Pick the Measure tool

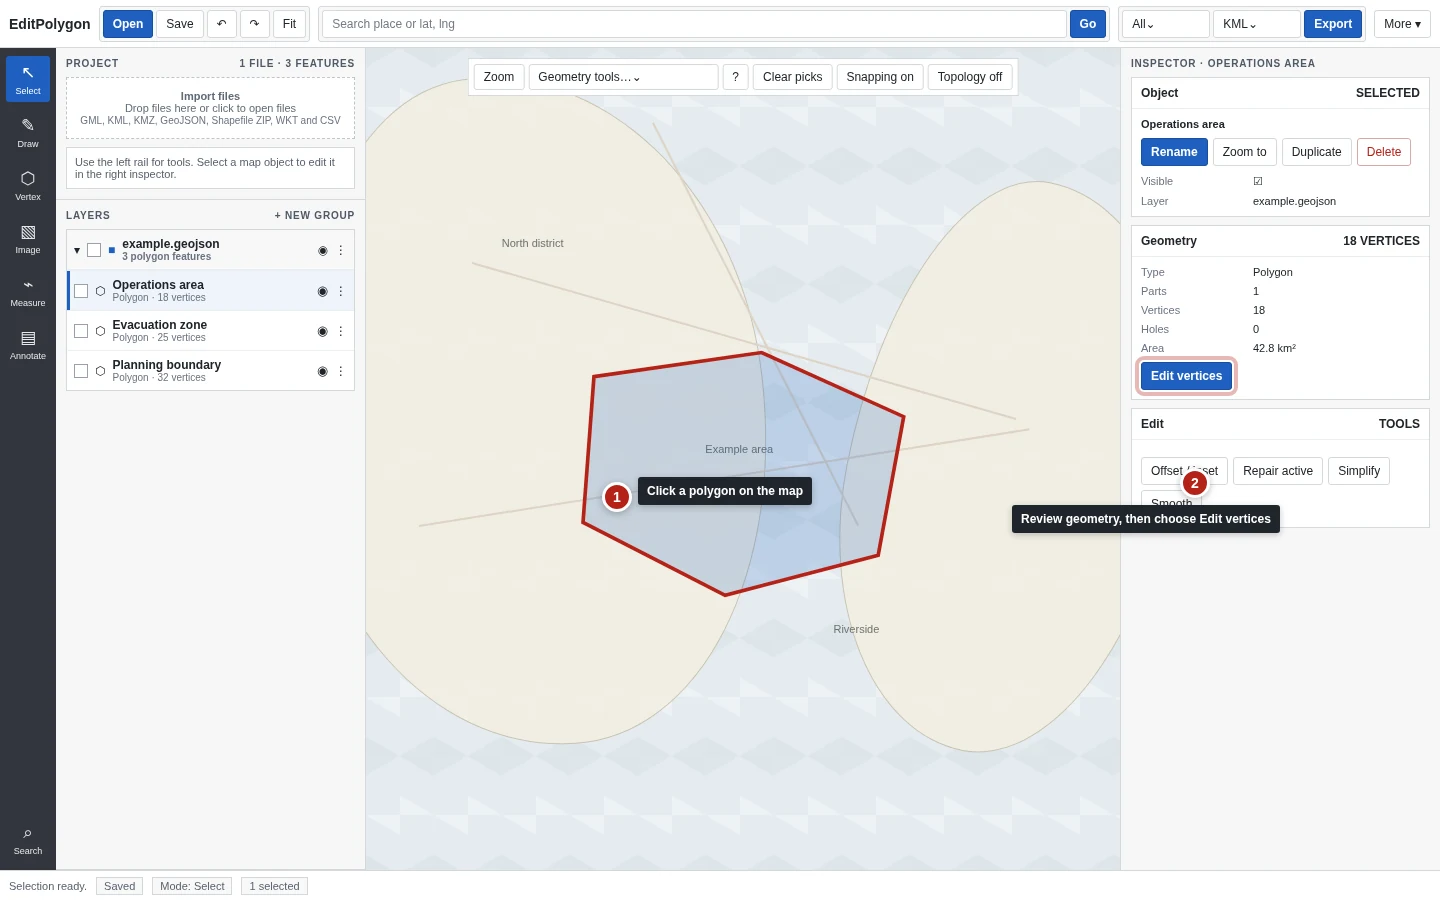28,291
